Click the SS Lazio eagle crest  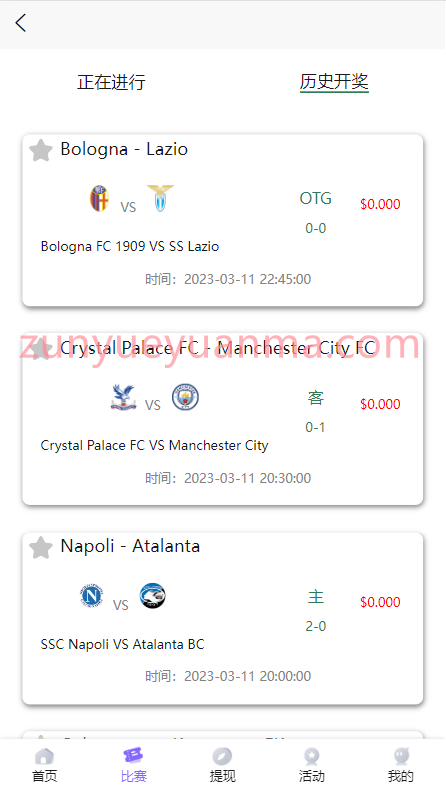(160, 198)
